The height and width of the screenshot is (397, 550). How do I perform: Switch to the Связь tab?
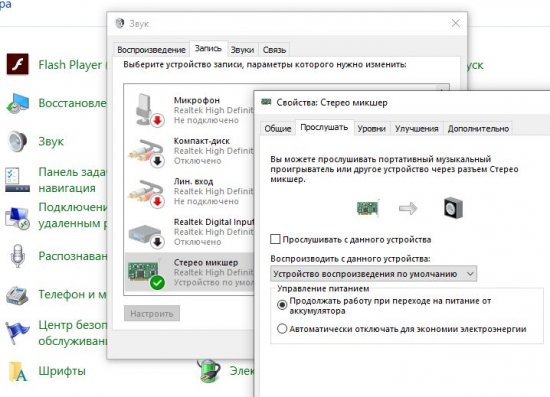(274, 50)
